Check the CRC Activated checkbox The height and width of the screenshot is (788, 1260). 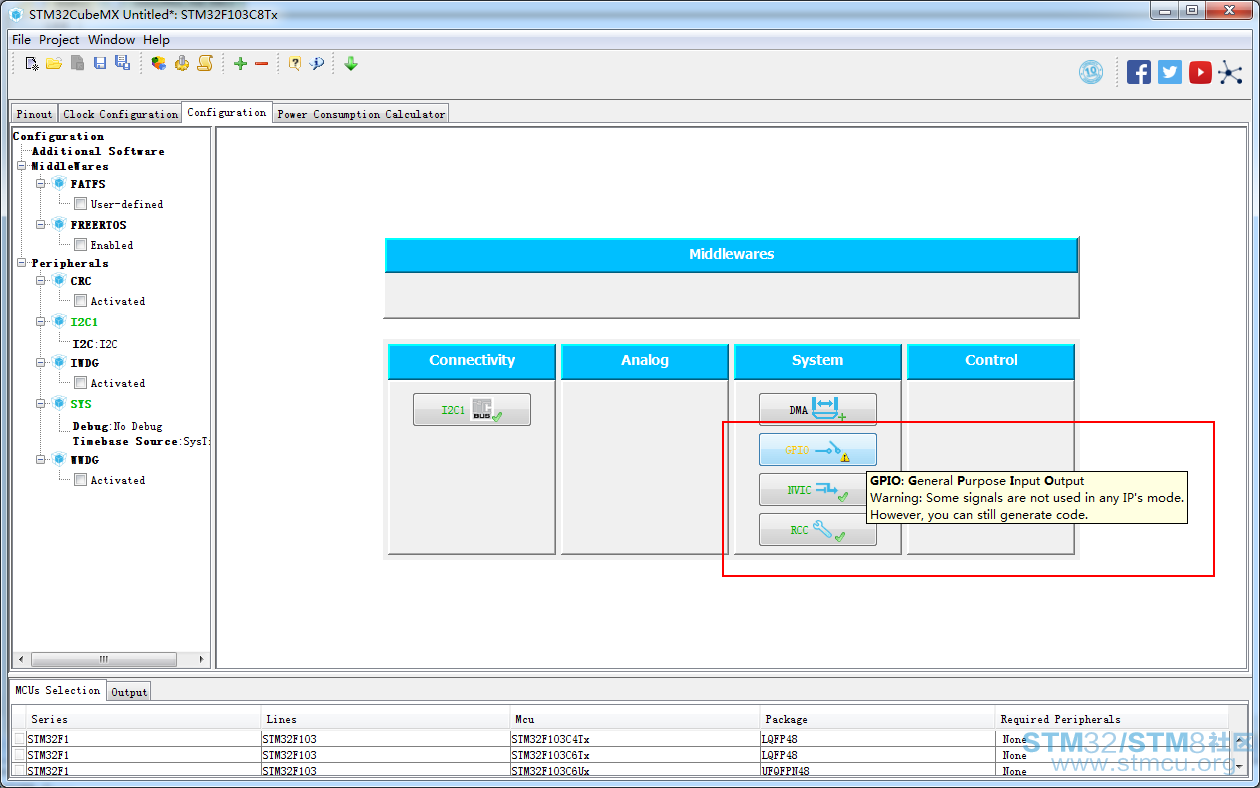(81, 301)
